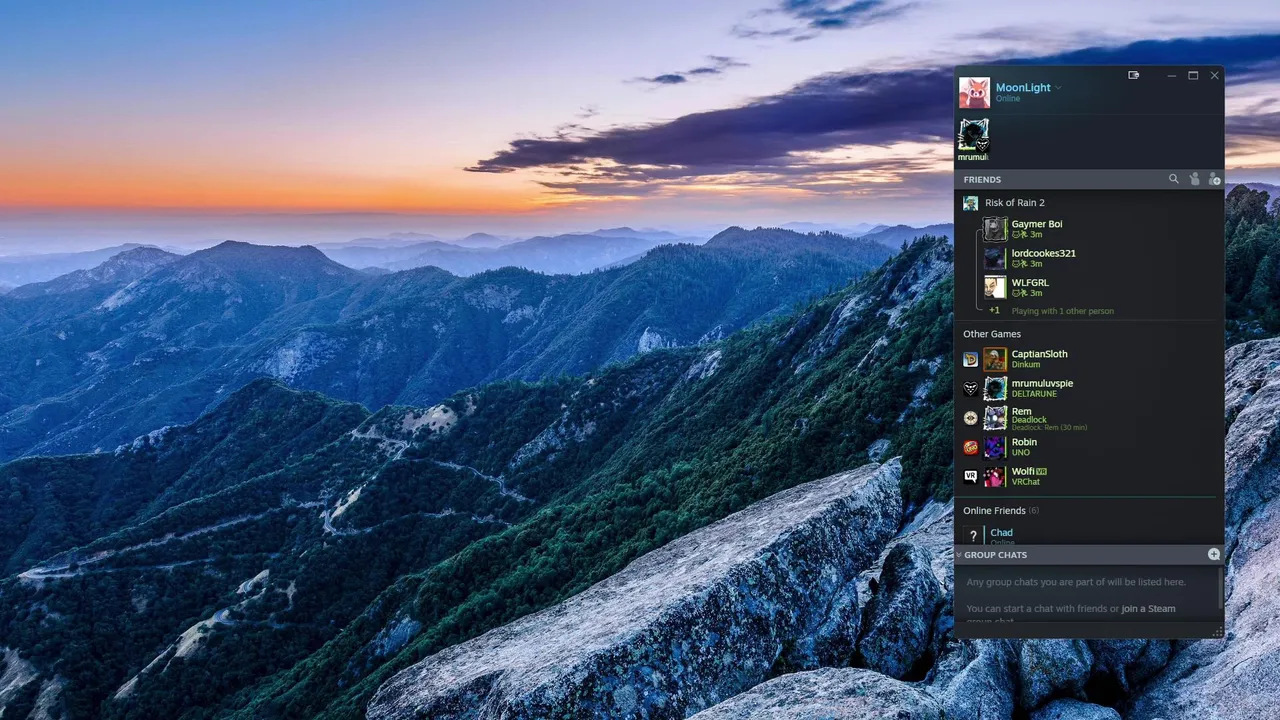Search friends with the magnifier icon
1280x720 pixels.
pyautogui.click(x=1173, y=179)
